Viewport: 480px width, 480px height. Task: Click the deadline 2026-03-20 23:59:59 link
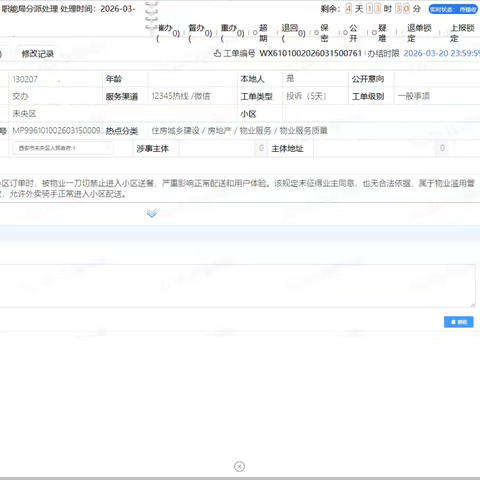pyautogui.click(x=442, y=53)
